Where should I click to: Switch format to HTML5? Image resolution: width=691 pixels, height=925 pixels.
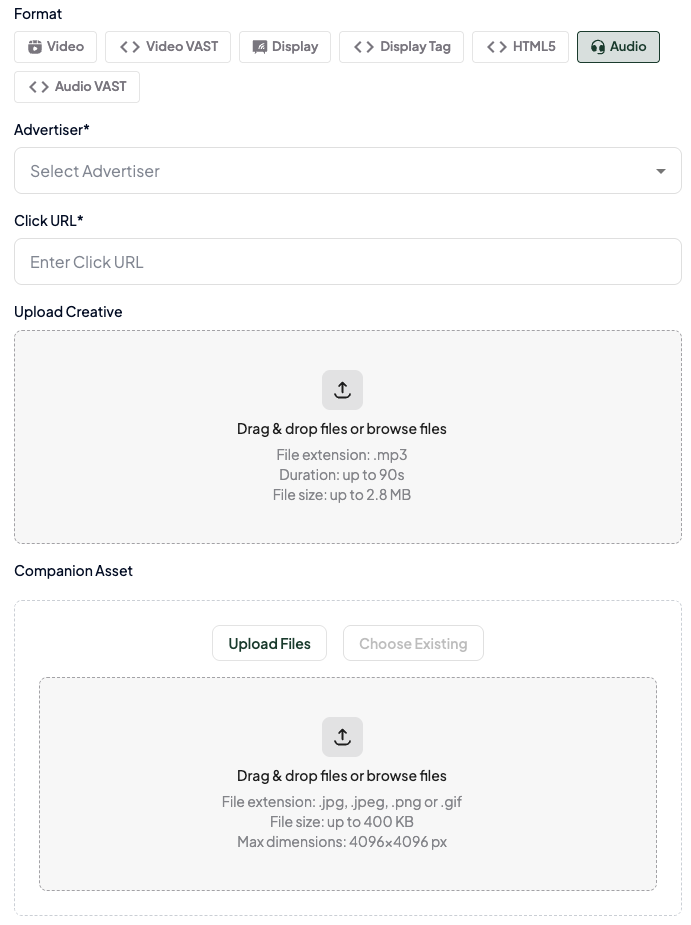pos(520,47)
